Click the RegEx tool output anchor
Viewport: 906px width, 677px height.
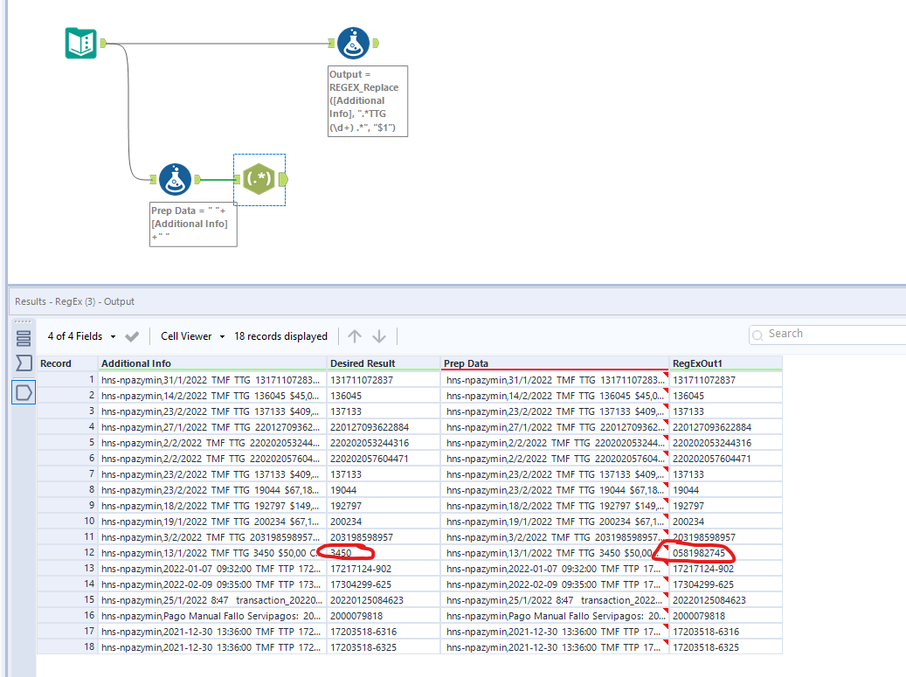(x=283, y=180)
